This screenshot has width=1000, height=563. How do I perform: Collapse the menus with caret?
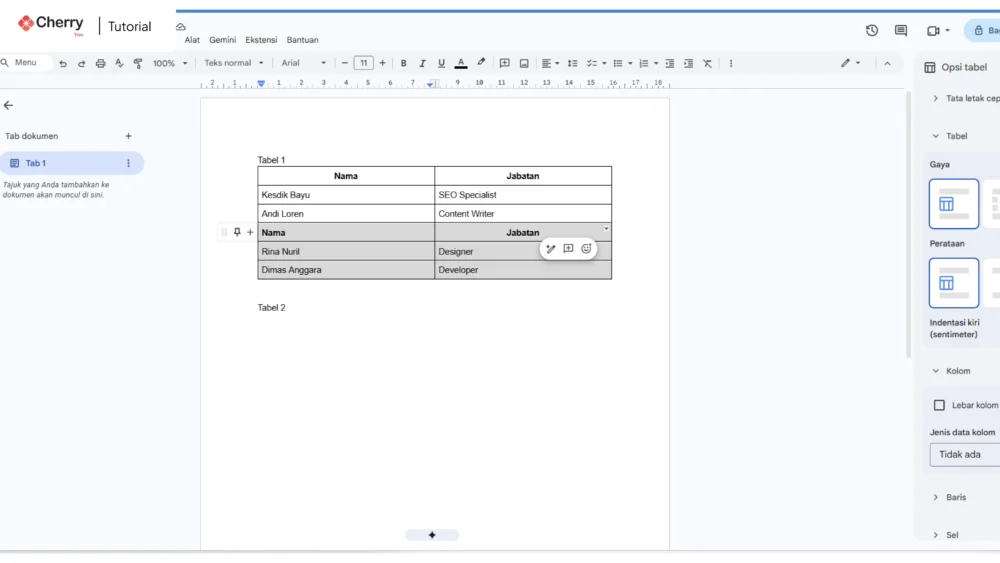(887, 63)
